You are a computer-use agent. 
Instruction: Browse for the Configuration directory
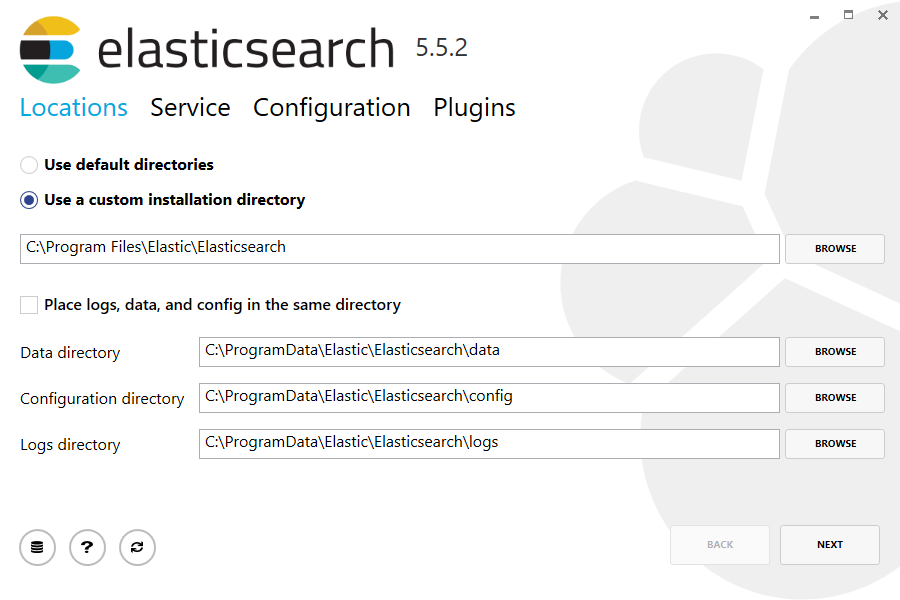[835, 397]
